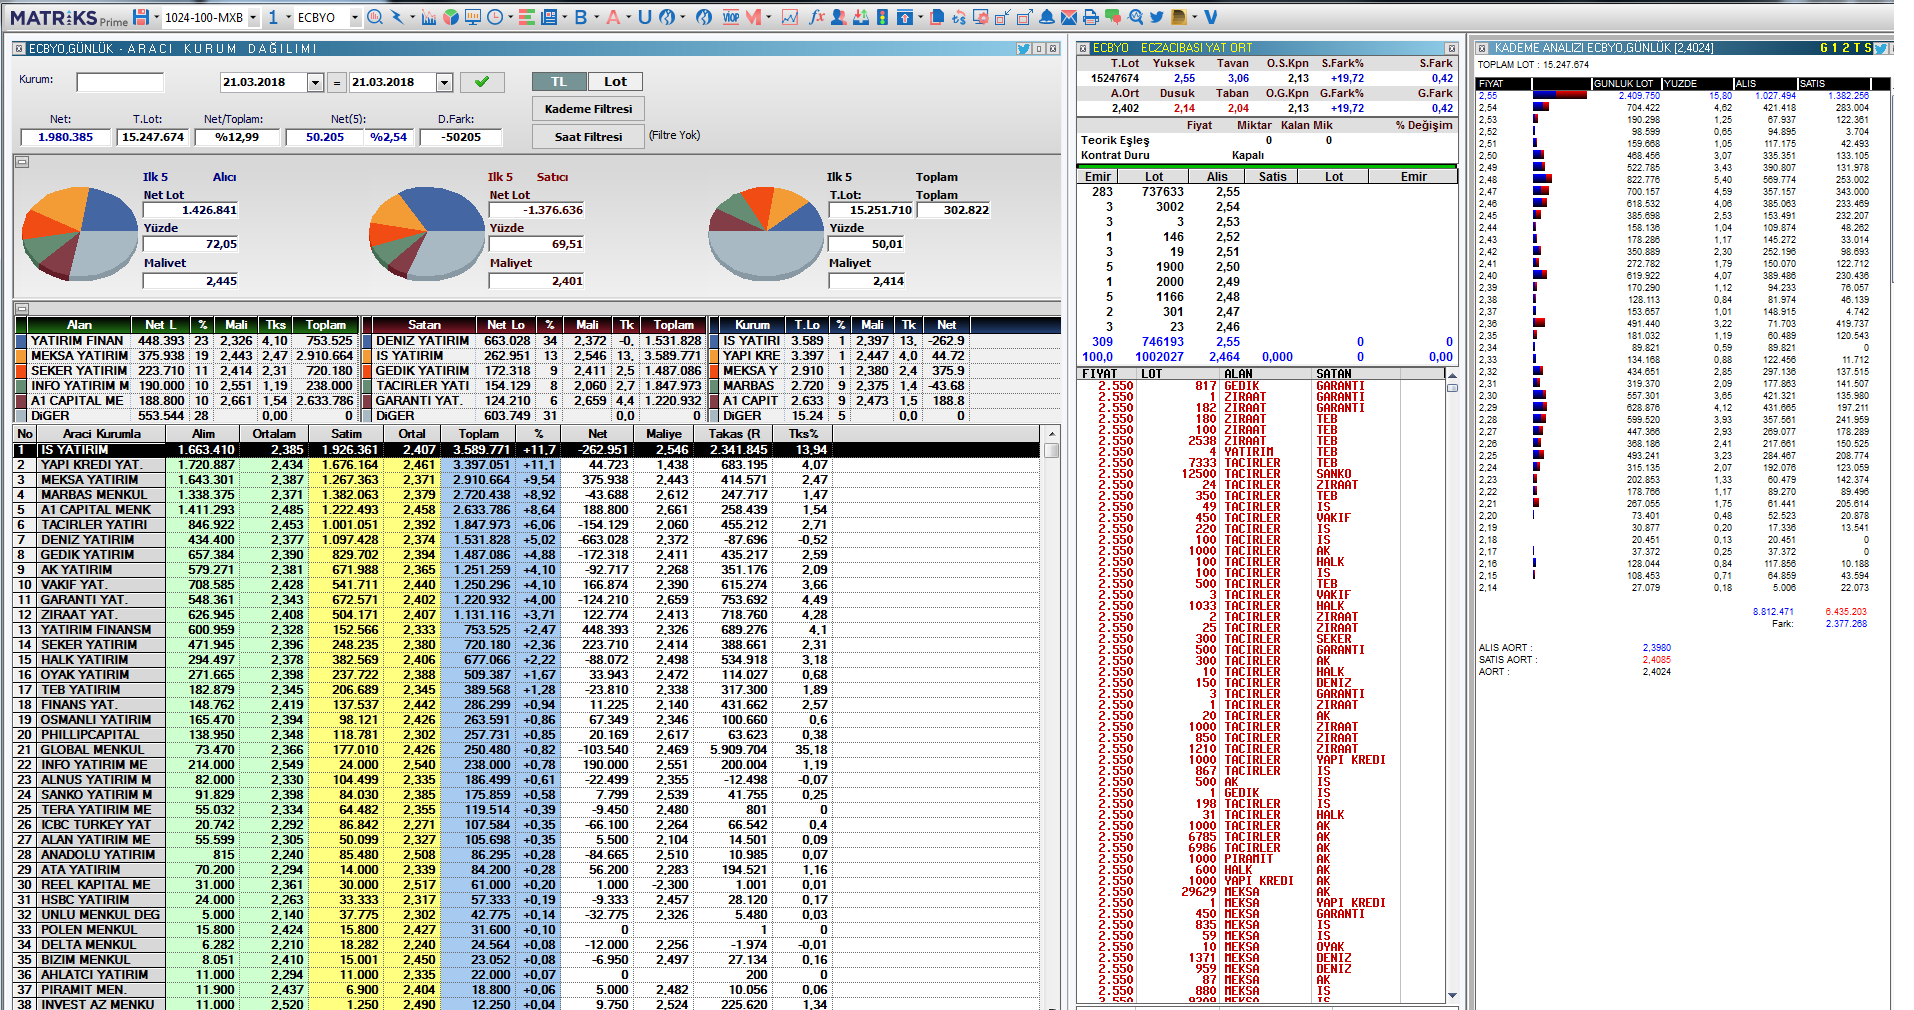The image size is (1914, 1010).
Task: Sort by Maliye column header
Action: (663, 434)
